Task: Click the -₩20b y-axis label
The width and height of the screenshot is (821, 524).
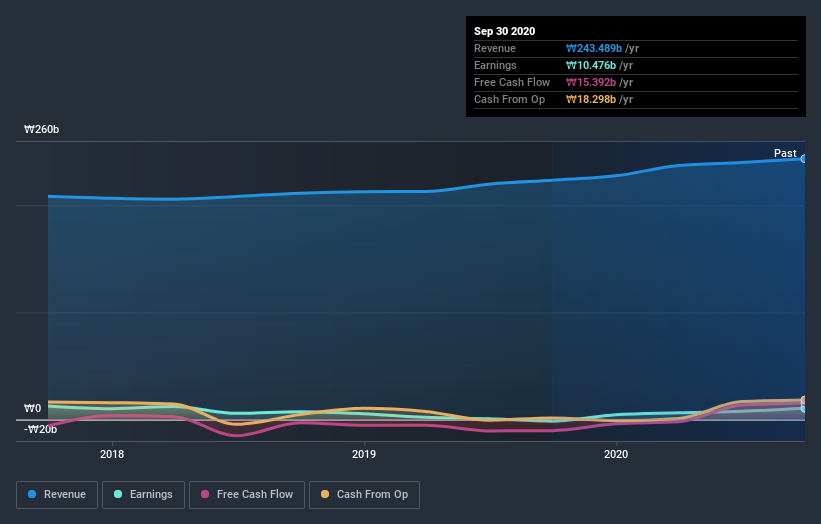Action: 40,429
